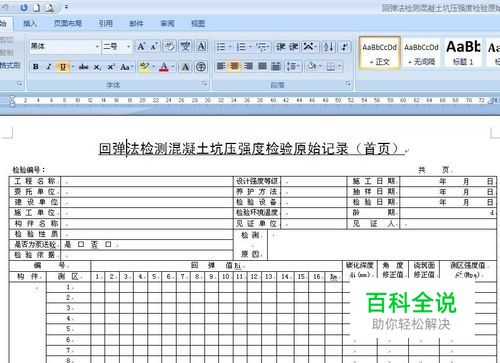Click the distributed alignment icon

[x=276, y=66]
